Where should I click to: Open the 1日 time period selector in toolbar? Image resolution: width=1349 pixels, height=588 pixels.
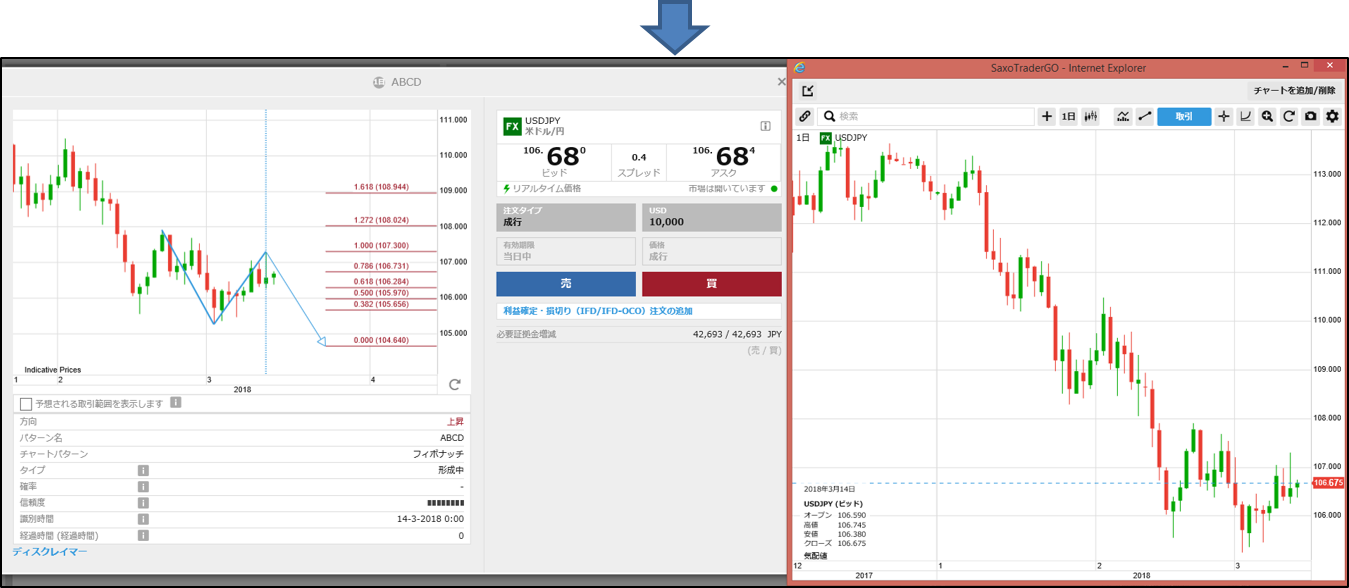[x=1068, y=116]
